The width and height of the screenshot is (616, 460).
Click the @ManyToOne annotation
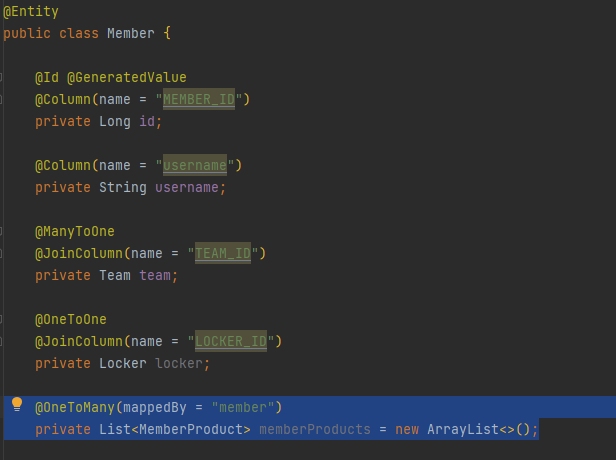[75, 231]
